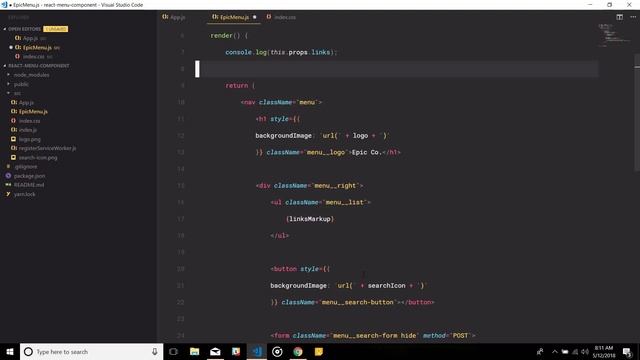Click the code minimap preview
640x360 pixels.
click(615, 35)
